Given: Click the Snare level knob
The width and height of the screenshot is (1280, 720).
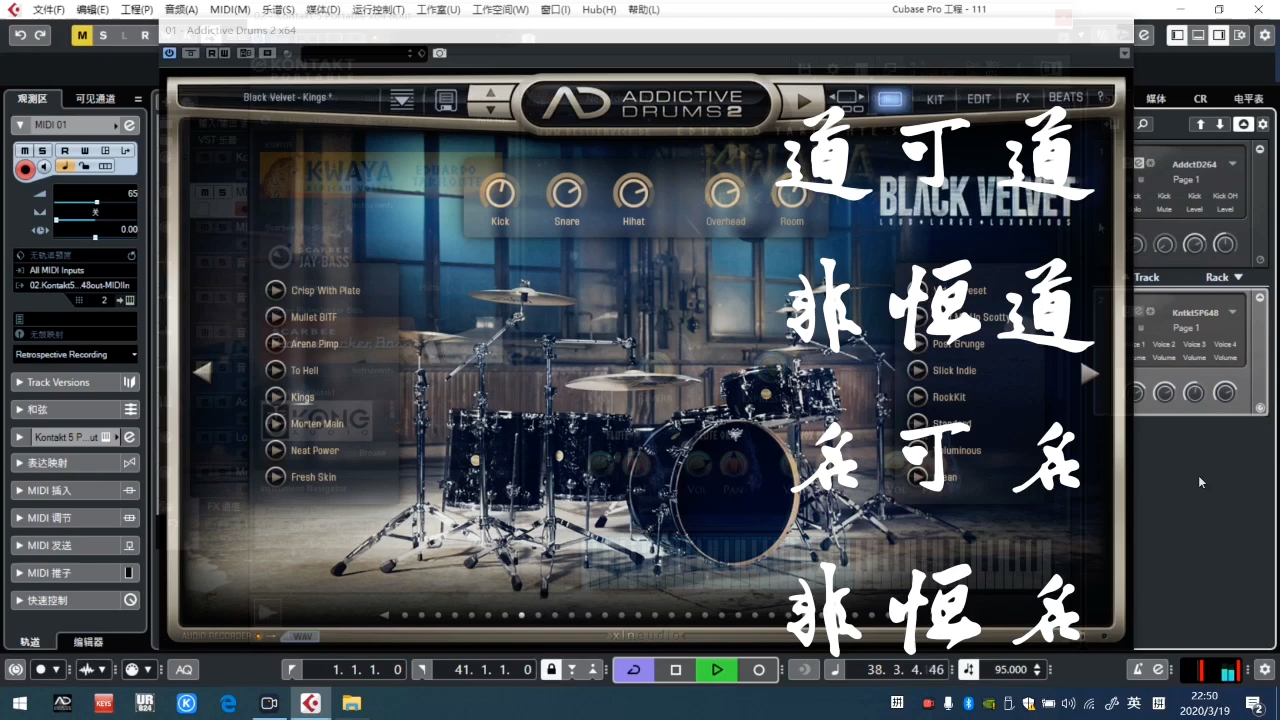Looking at the screenshot, I should [x=567, y=192].
